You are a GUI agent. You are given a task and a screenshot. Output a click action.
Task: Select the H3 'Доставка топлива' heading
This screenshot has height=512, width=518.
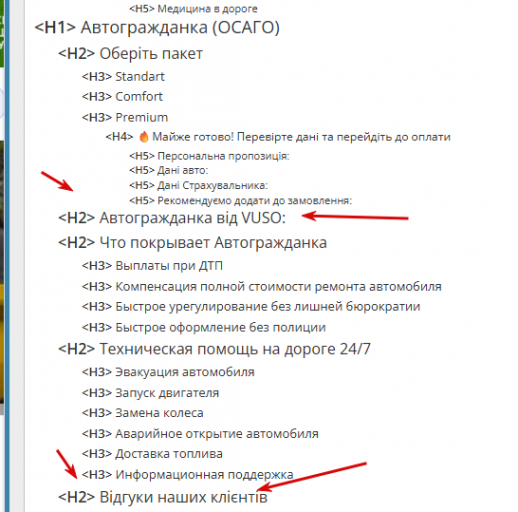[152, 454]
